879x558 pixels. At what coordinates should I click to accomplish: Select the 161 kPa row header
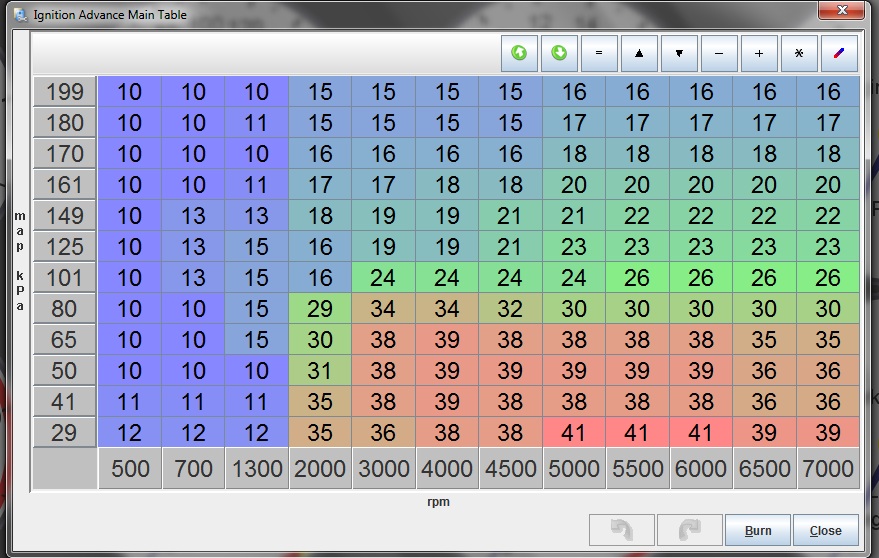(64, 185)
